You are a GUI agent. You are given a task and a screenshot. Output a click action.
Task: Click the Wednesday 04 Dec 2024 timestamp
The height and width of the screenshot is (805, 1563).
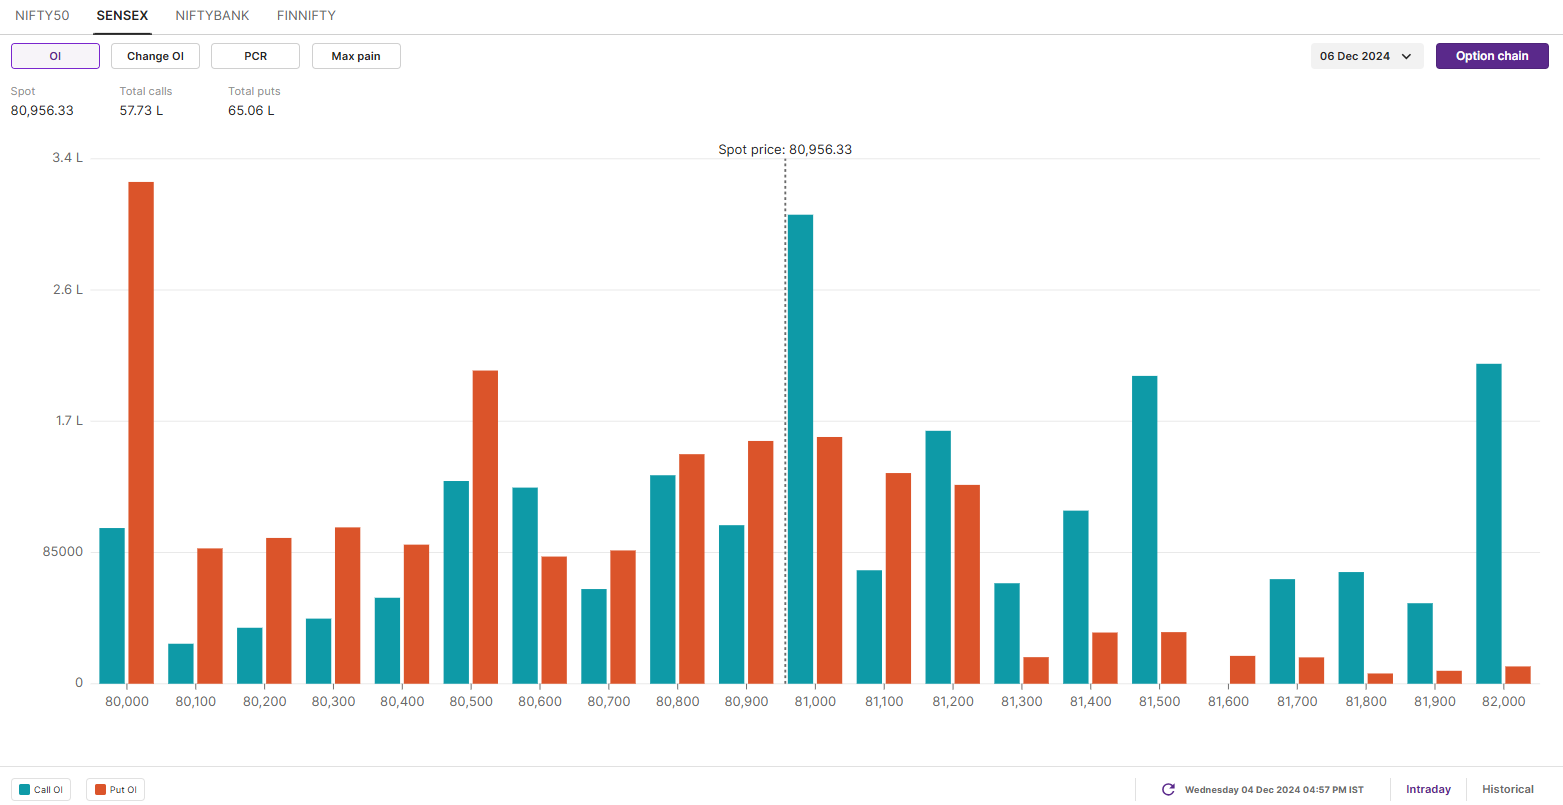click(x=1274, y=790)
